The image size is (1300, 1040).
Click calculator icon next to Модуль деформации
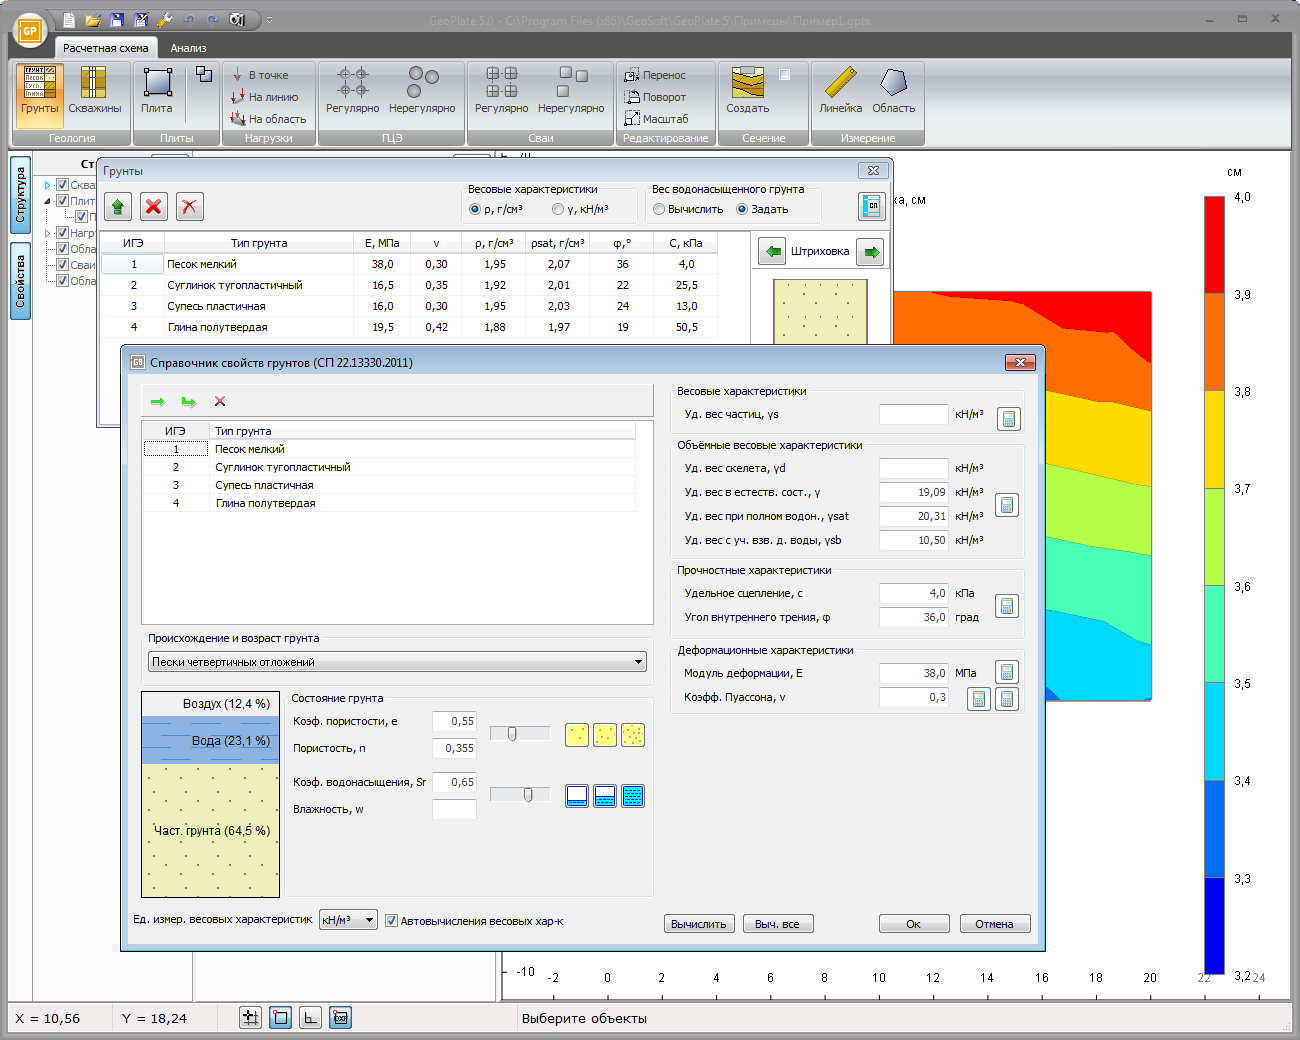[x=1007, y=673]
